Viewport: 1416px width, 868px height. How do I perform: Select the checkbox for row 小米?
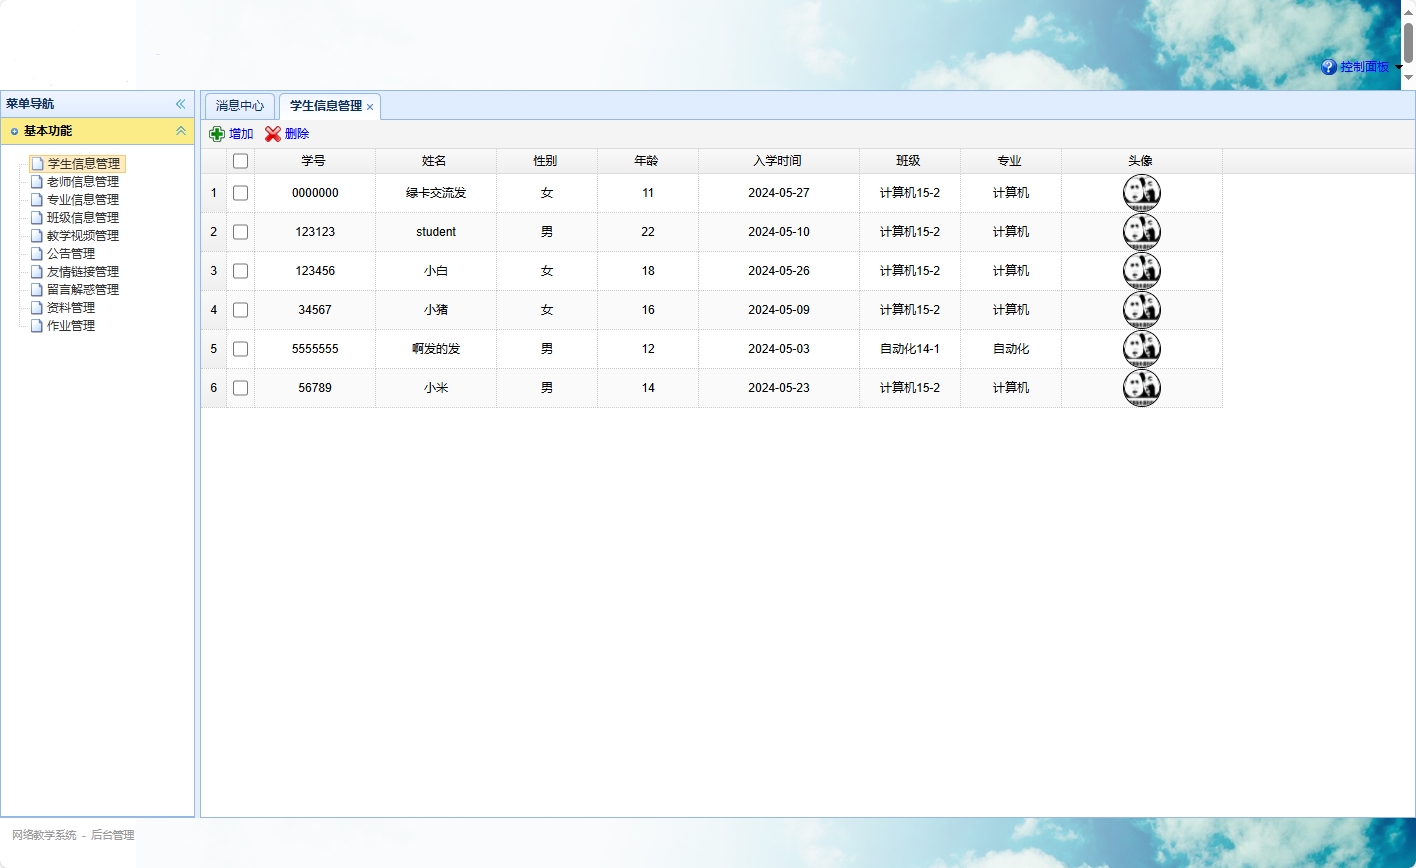pos(240,388)
